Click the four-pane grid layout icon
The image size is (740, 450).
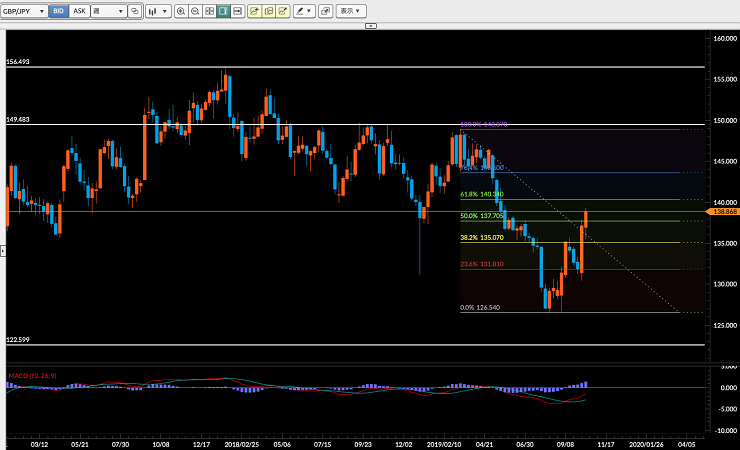210,11
